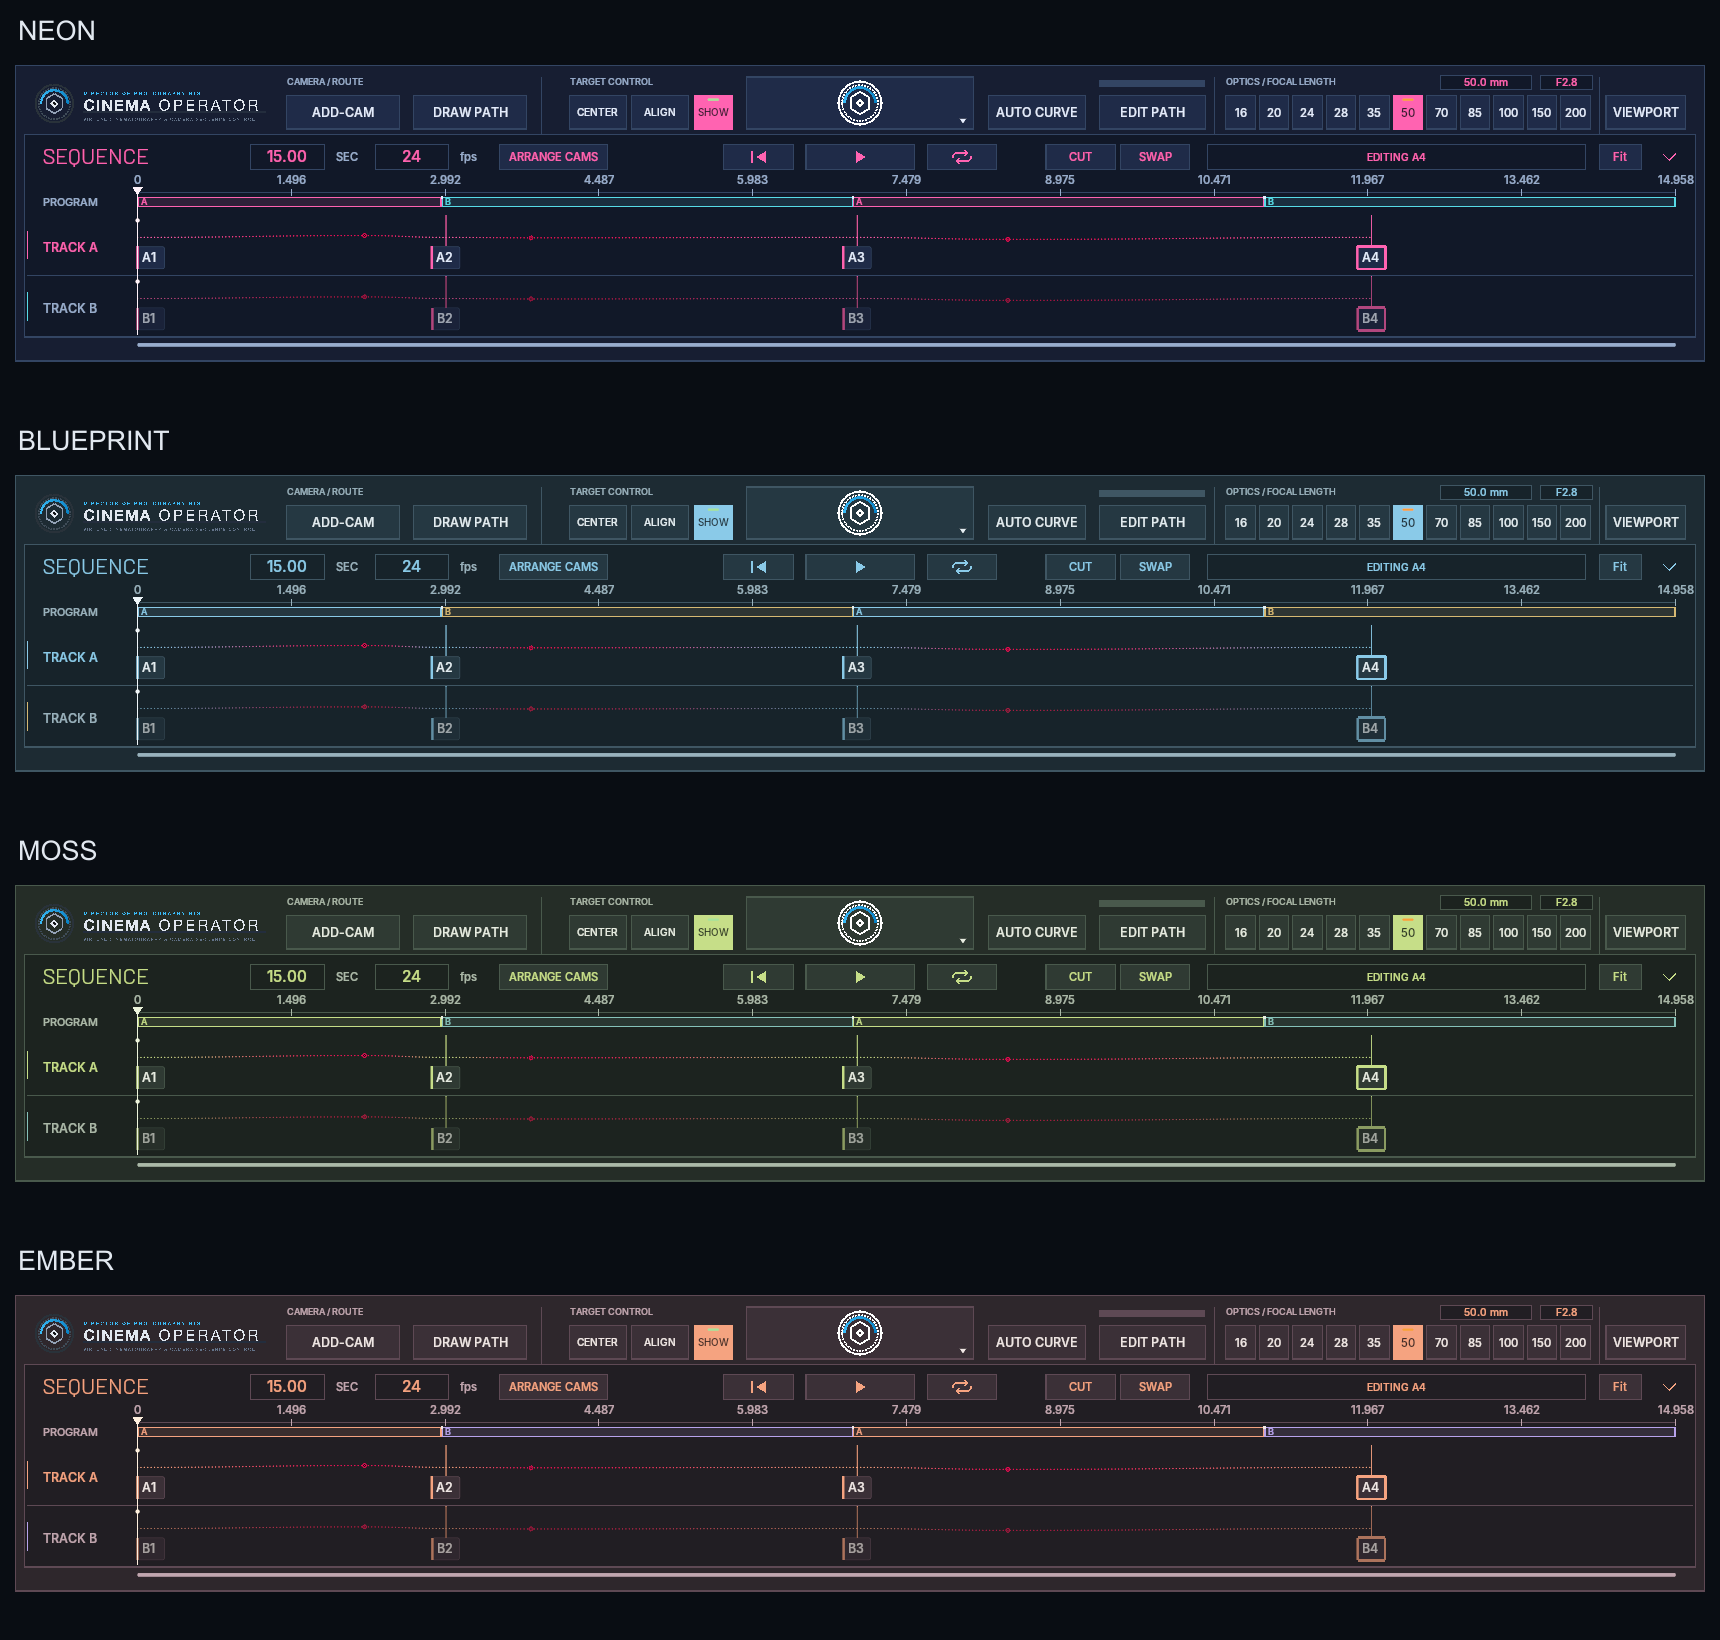Click rewind-to-start icon in the Ember panel
The width and height of the screenshot is (1720, 1640).
pos(758,1387)
